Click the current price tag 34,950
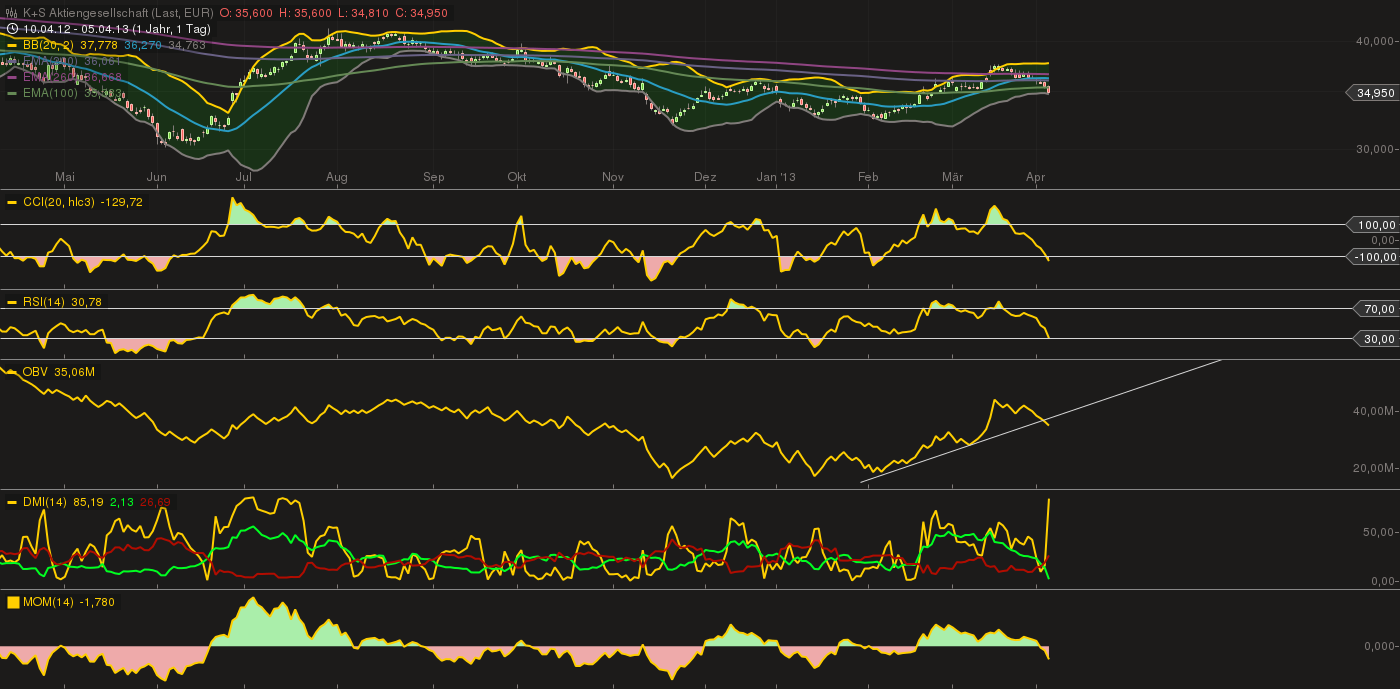The height and width of the screenshot is (689, 1400). 1372,93
